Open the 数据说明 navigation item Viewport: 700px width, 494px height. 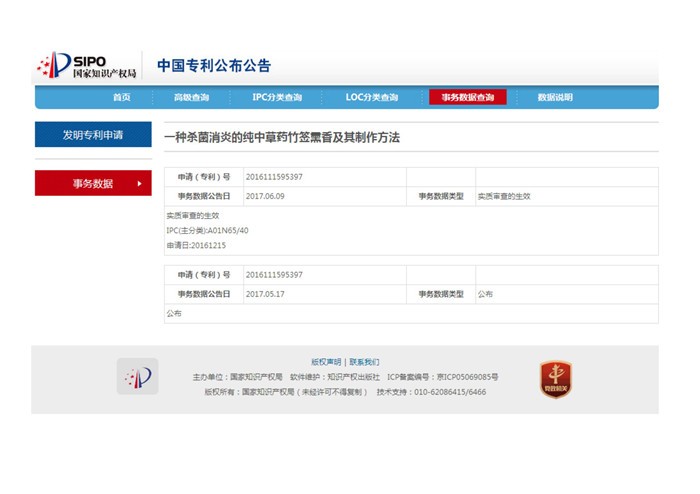555,97
